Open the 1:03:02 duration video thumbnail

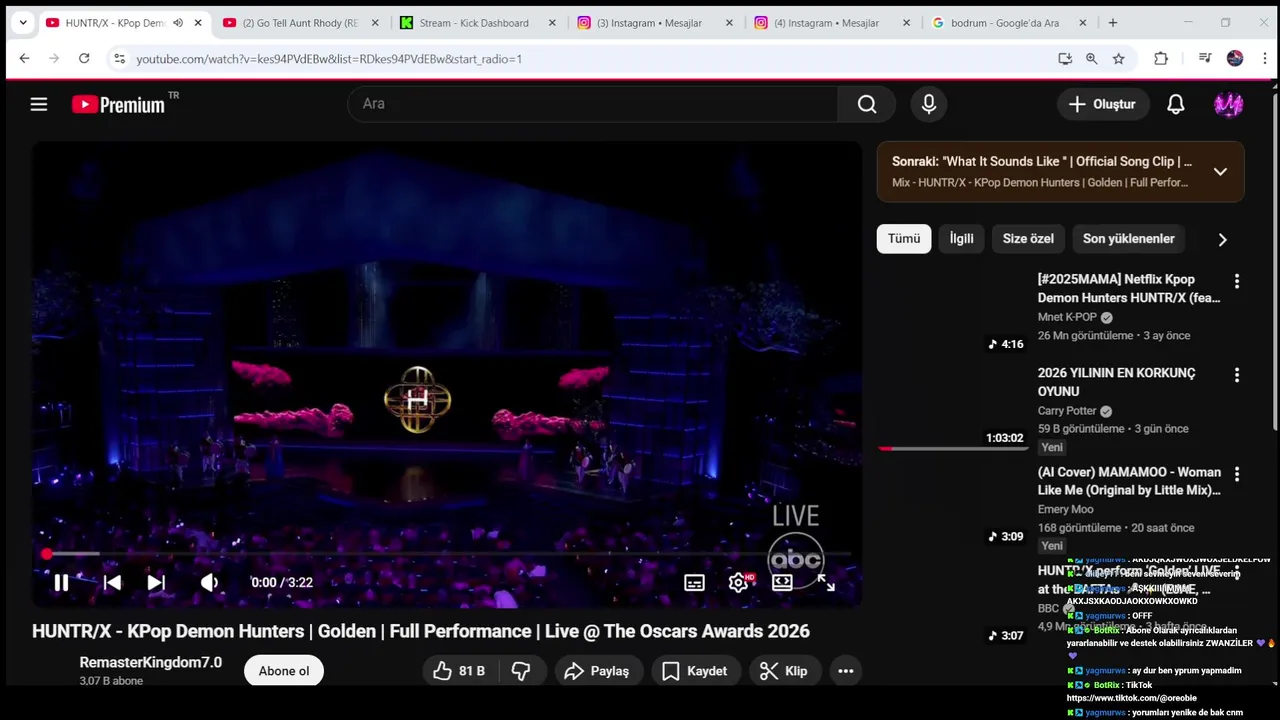[954, 407]
